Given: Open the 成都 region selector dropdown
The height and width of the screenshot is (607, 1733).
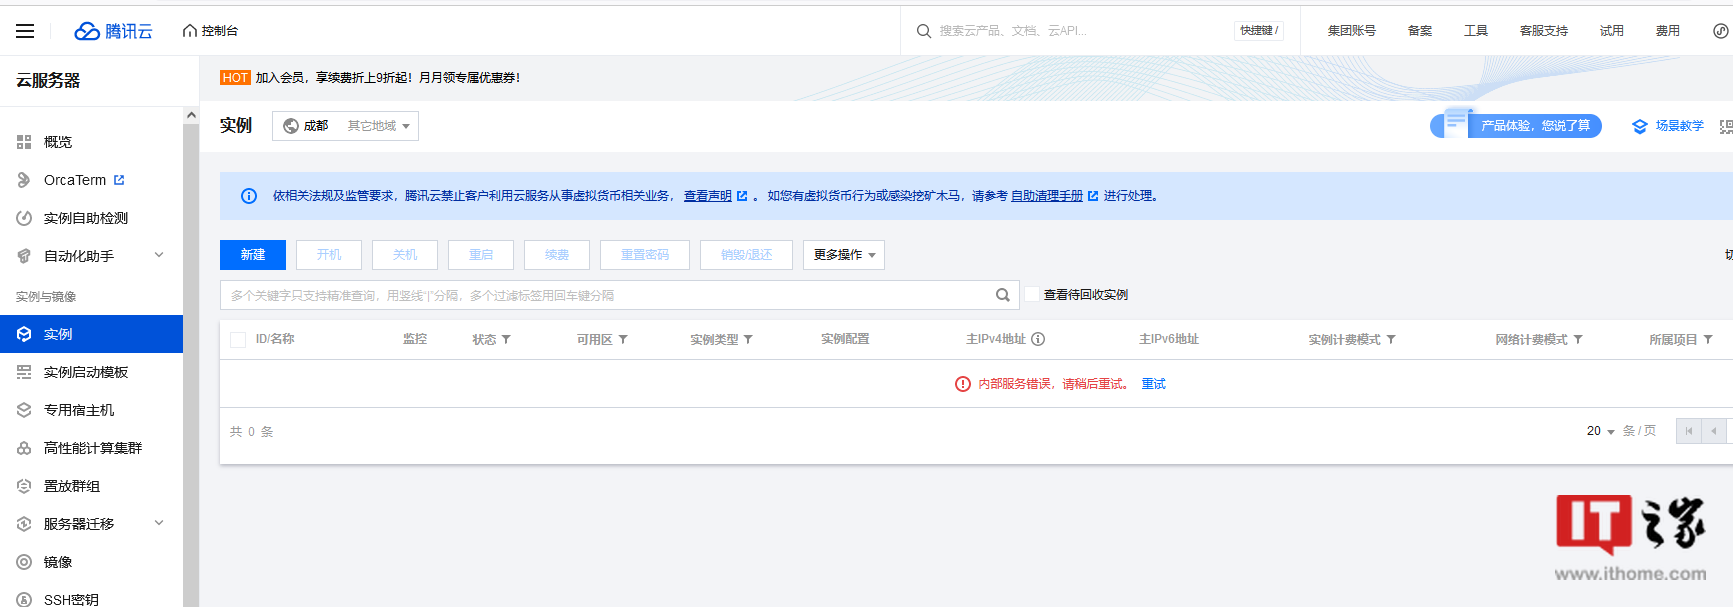Looking at the screenshot, I should [345, 126].
